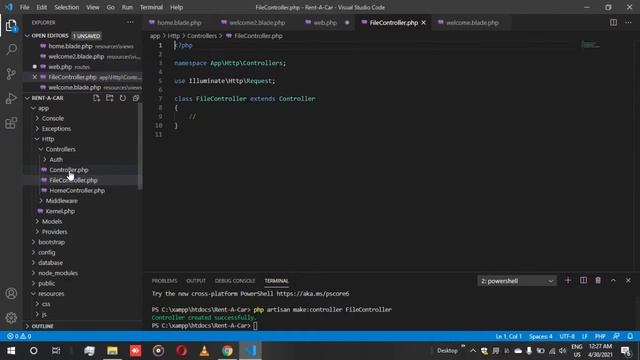This screenshot has width=640, height=360.
Task: Close FileController.php in Open Editors list
Action: (x=35, y=77)
